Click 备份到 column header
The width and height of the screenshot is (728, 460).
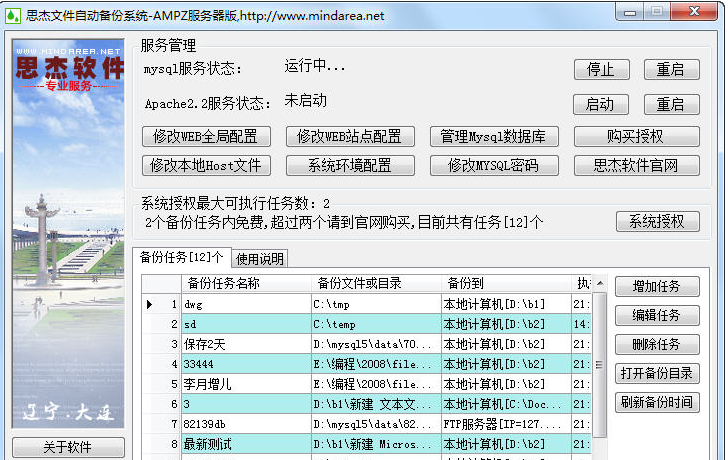click(x=507, y=283)
